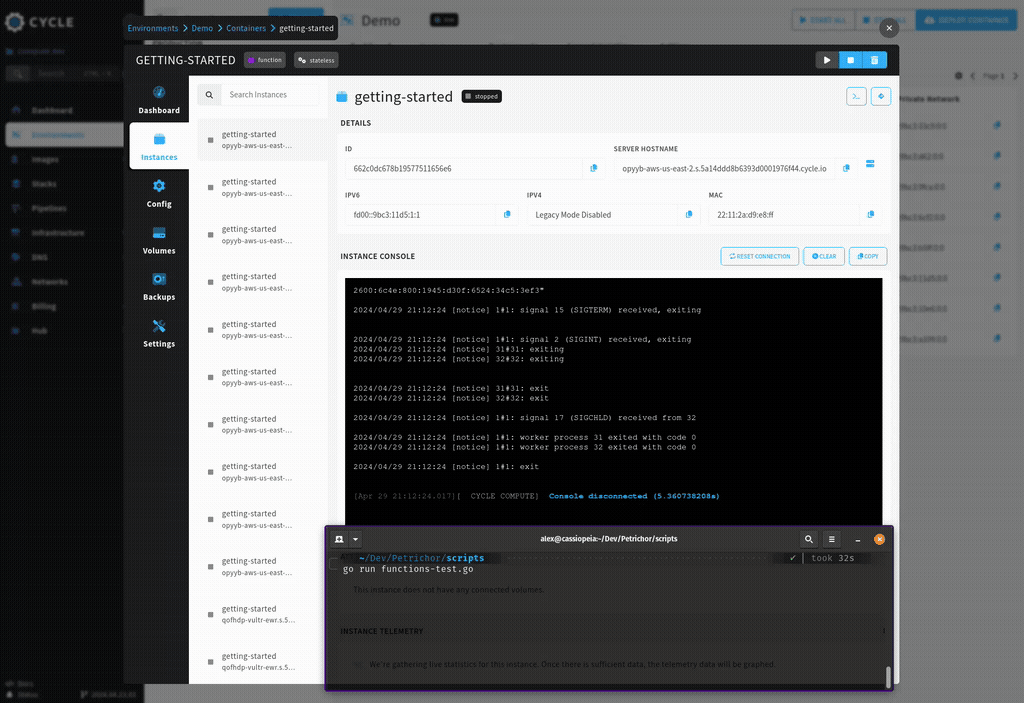Click the terminal window scrollbar
Screen dimensions: 1024x703
(x=888, y=677)
